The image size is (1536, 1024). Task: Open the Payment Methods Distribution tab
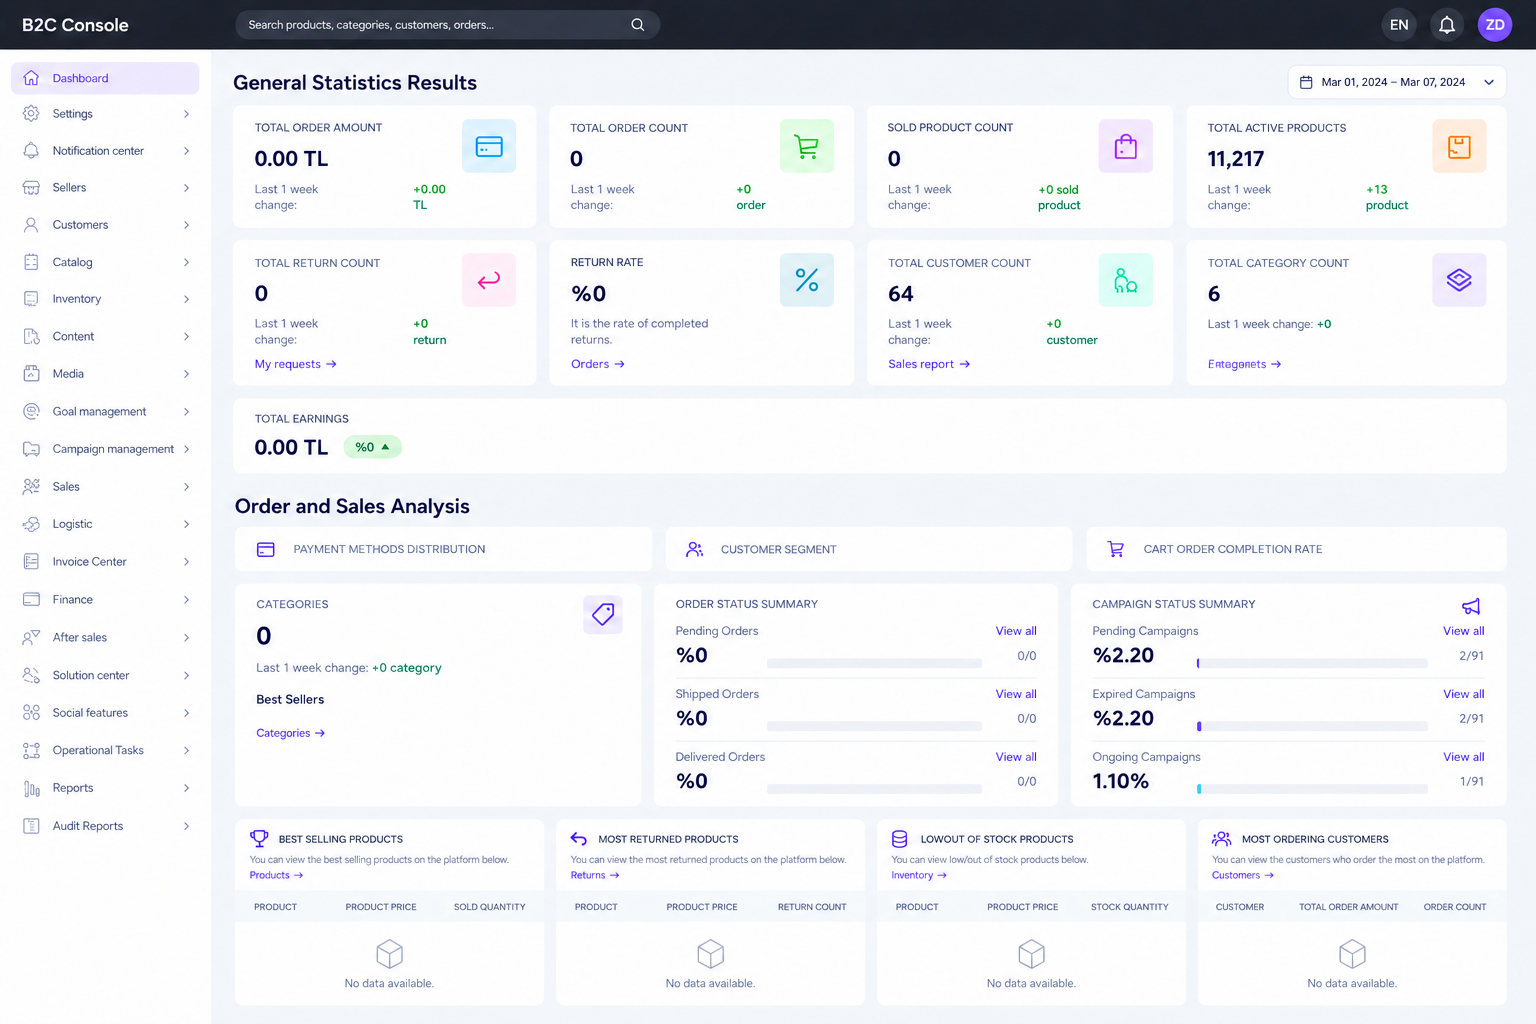443,549
